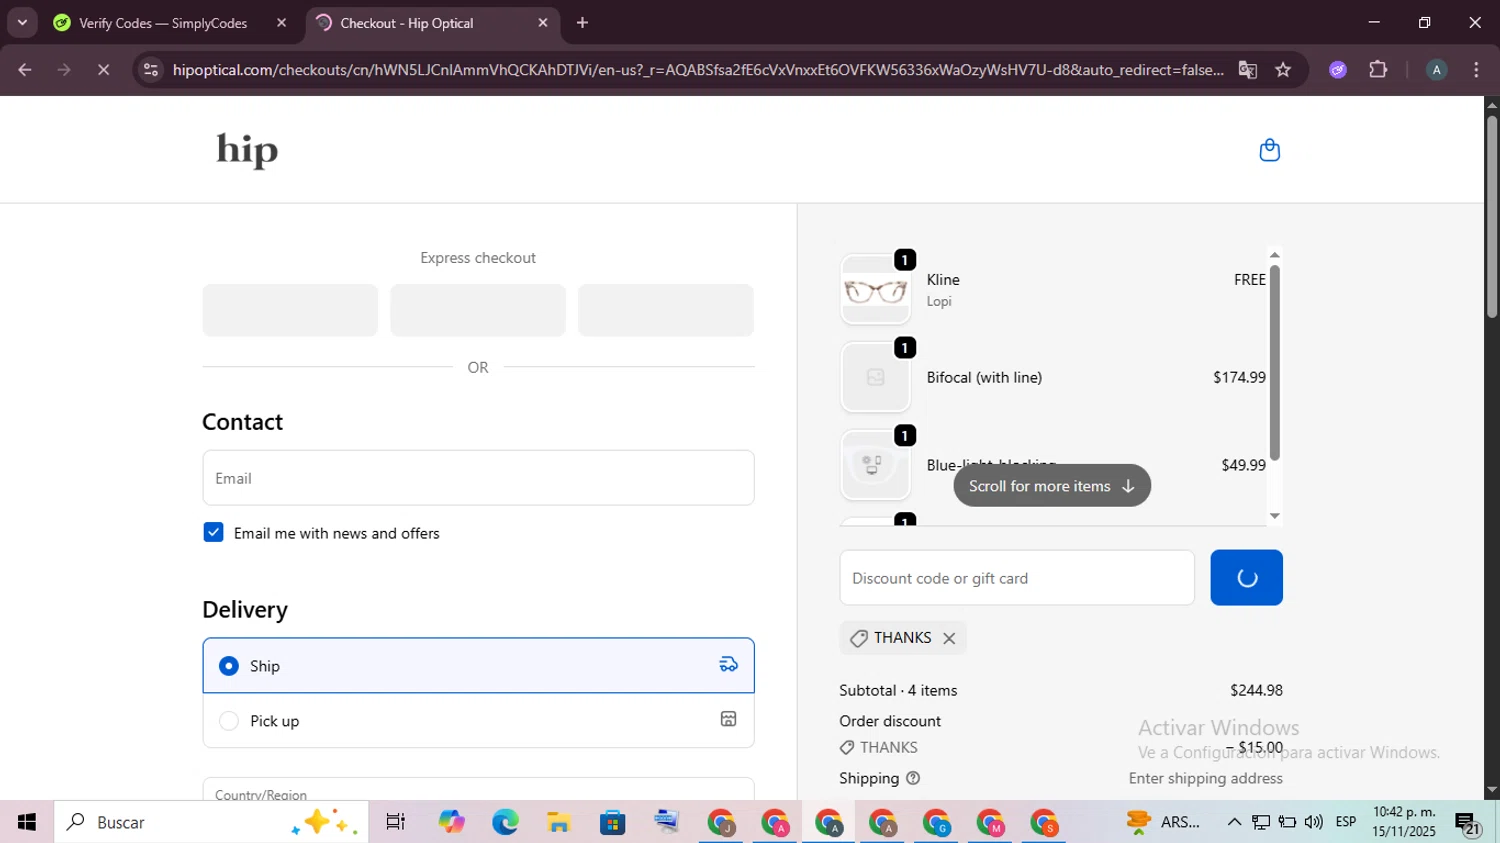The width and height of the screenshot is (1500, 843).
Task: Click the item list scroll-down arrow
Action: coord(1274,516)
